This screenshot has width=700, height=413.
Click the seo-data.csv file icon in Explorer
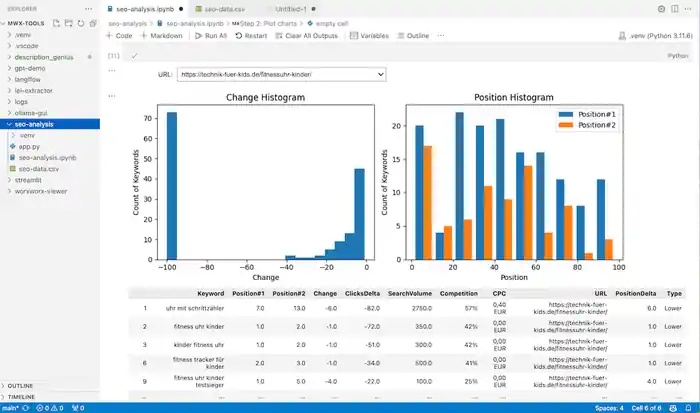12,169
